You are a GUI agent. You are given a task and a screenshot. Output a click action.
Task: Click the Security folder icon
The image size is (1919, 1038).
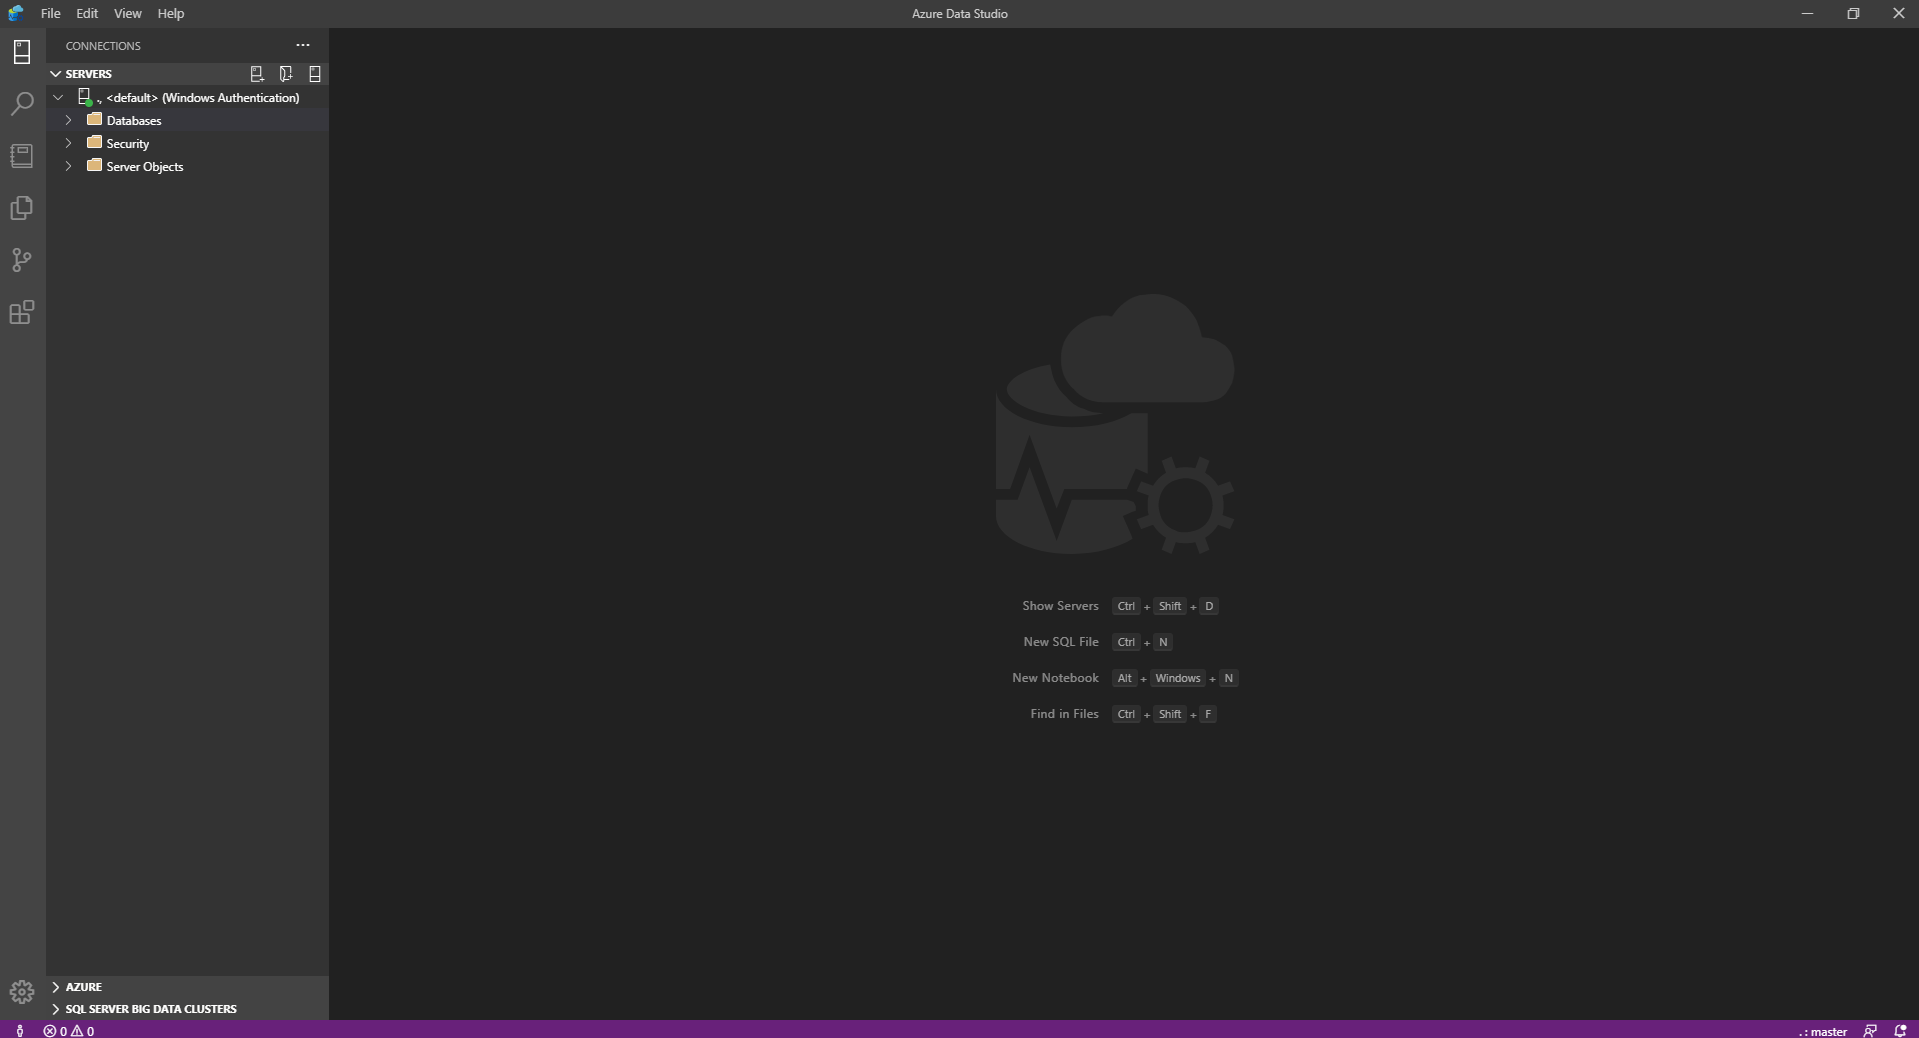coord(95,142)
